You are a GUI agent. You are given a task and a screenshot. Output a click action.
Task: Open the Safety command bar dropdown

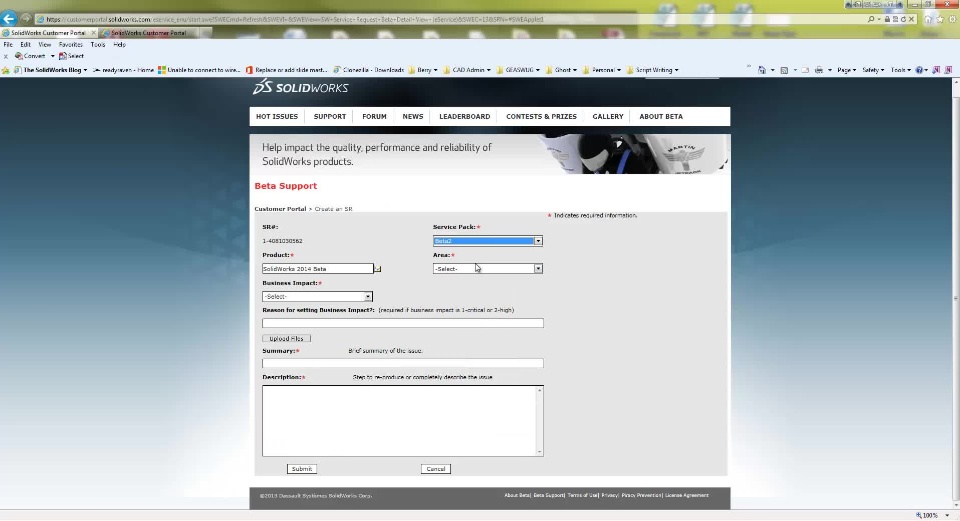(872, 70)
